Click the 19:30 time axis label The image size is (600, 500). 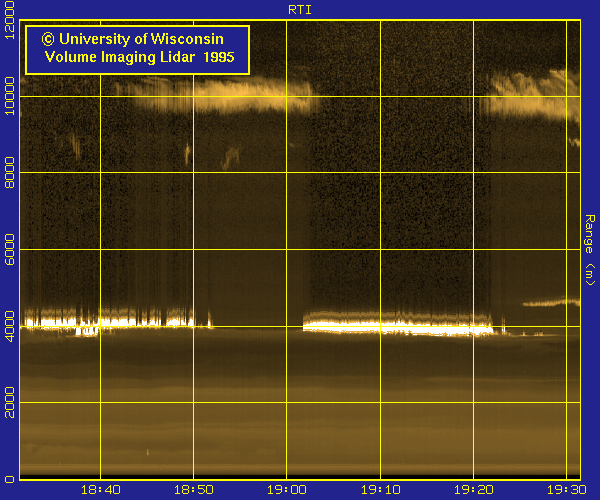[x=566, y=490]
